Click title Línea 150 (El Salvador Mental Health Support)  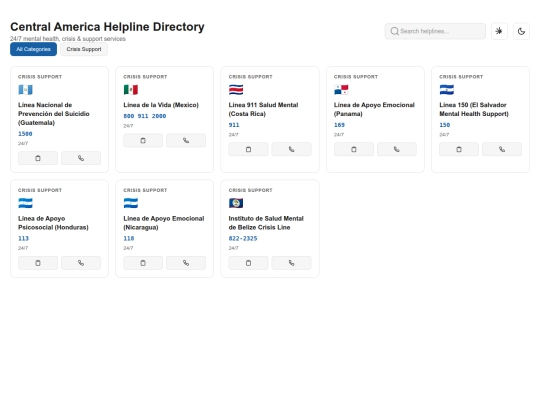pyautogui.click(x=474, y=109)
